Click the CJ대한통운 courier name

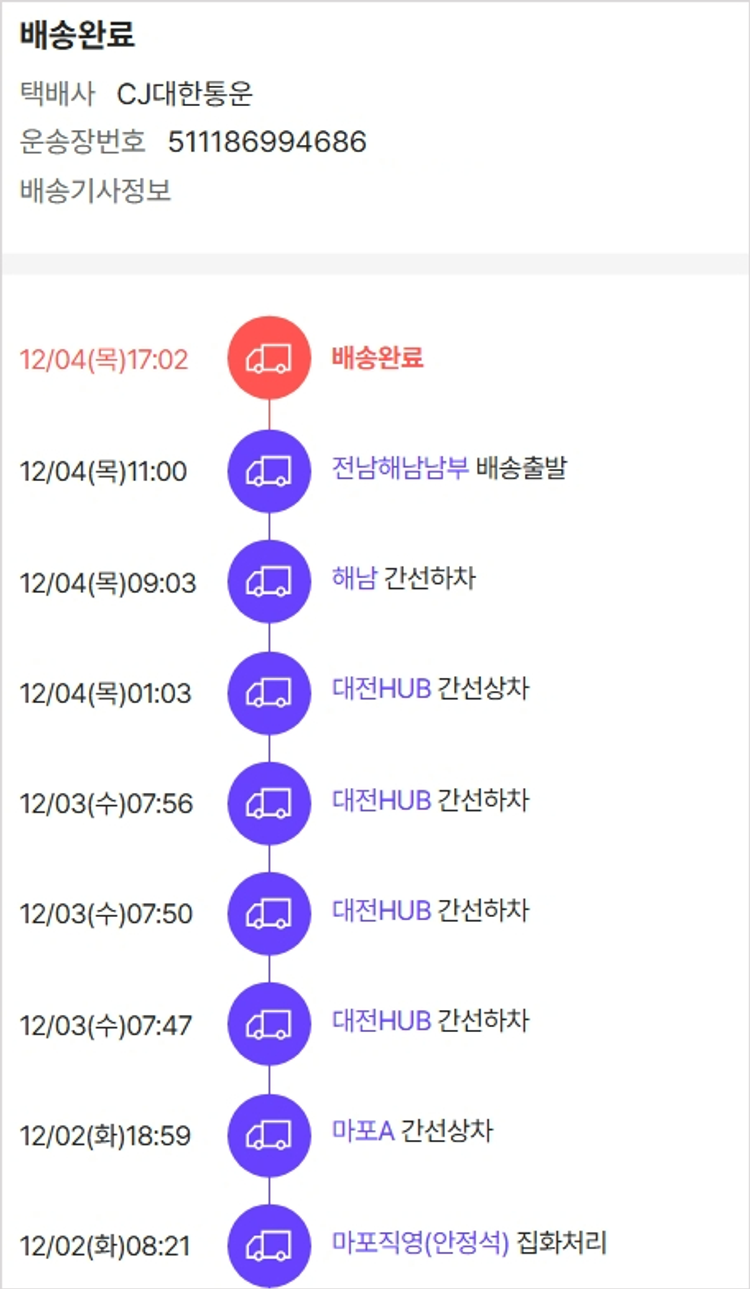185,94
